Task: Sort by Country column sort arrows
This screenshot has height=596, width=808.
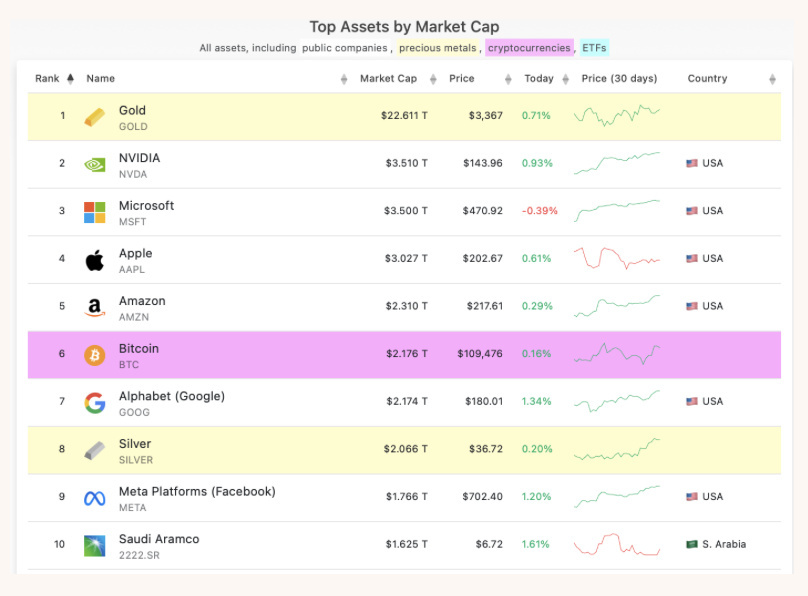Action: [x=772, y=79]
